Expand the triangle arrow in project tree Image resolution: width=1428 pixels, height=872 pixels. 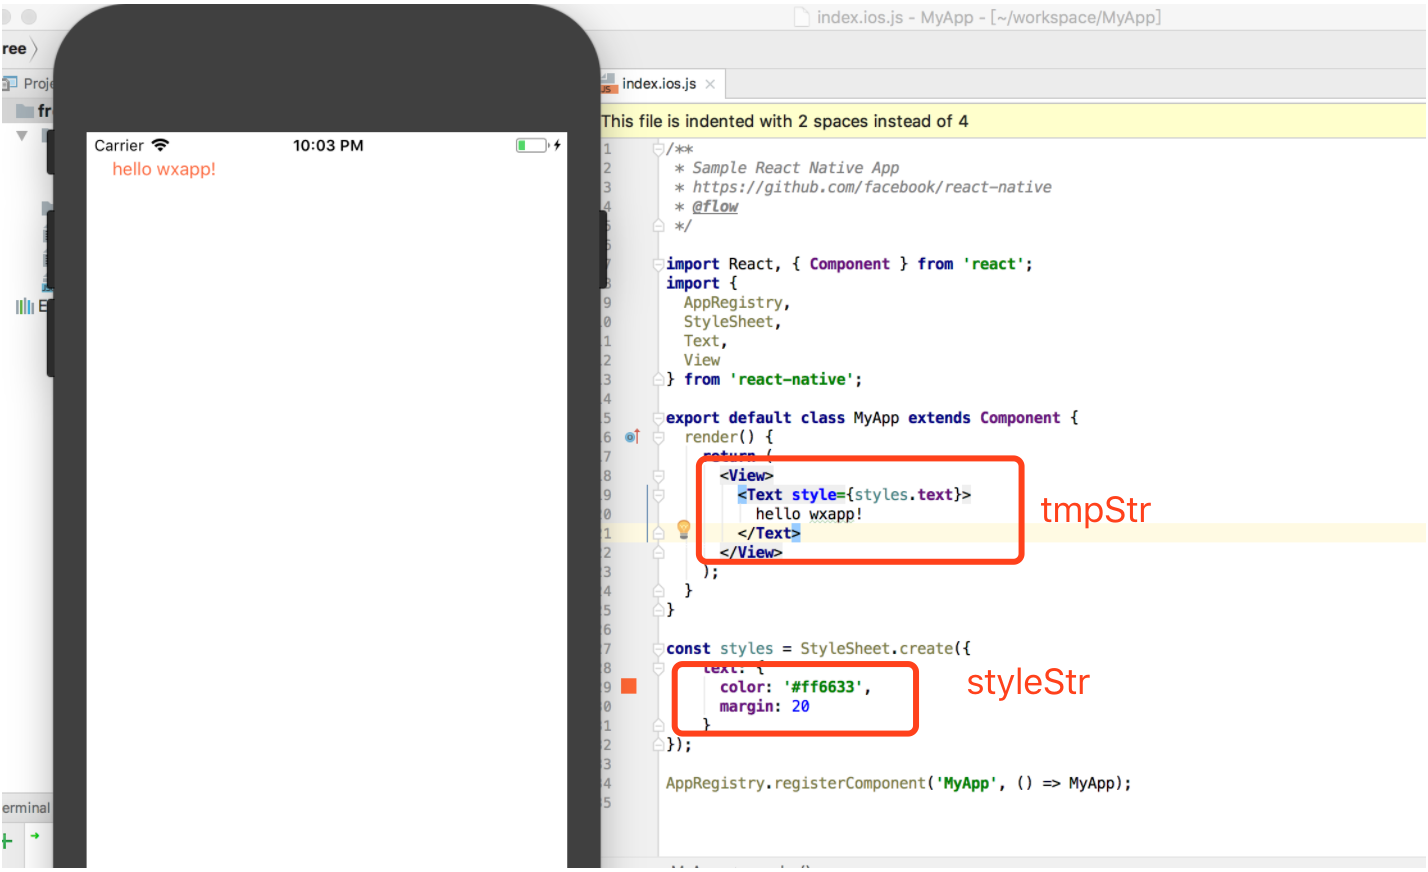(22, 135)
